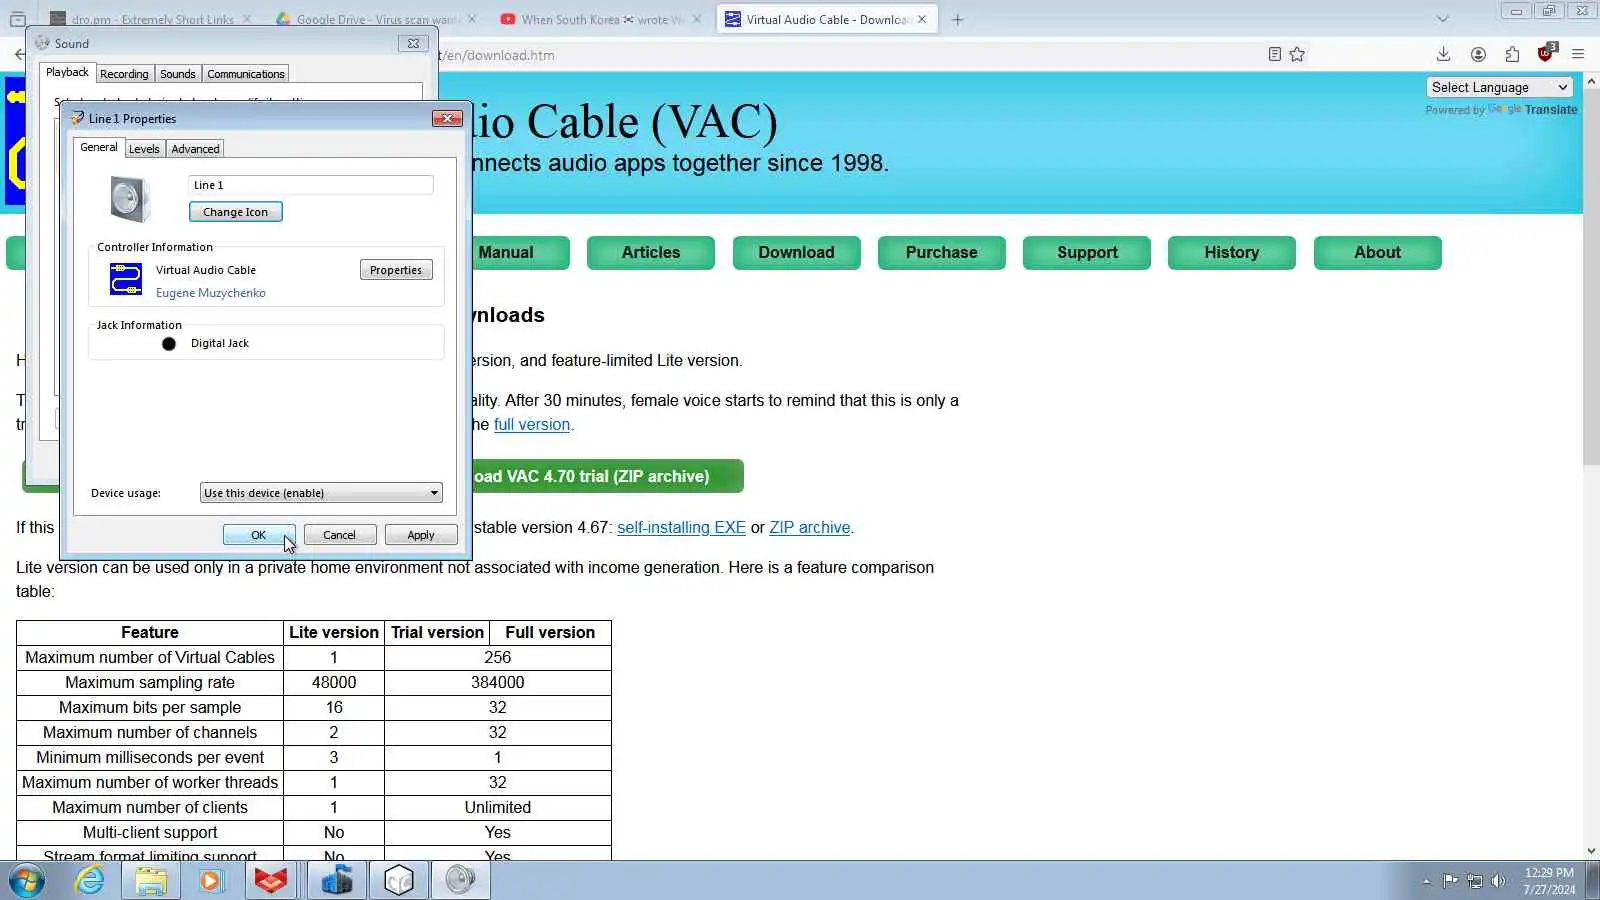Screen dimensions: 1600x900
Task: Click the Virtual Audio Cable controller icon
Action: pos(126,279)
